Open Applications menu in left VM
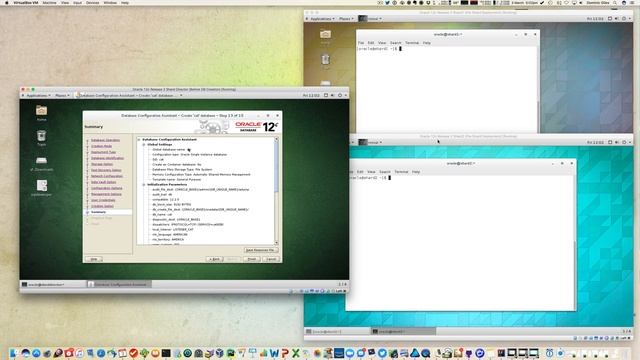The image size is (640, 360). (38, 96)
